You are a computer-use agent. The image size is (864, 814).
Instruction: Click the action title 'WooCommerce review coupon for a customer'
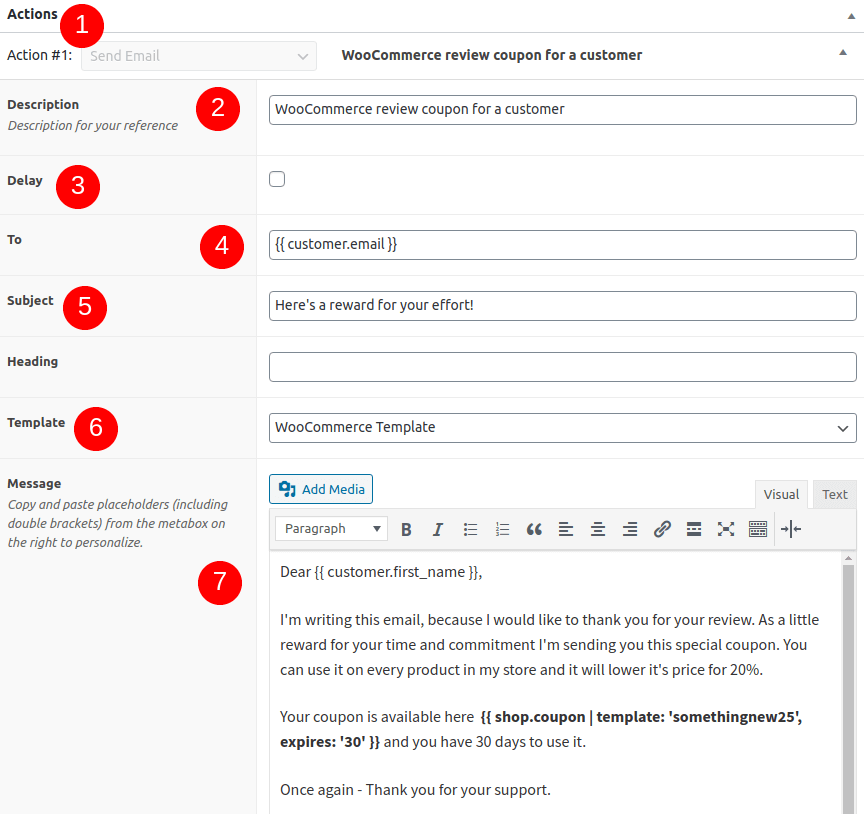click(492, 55)
